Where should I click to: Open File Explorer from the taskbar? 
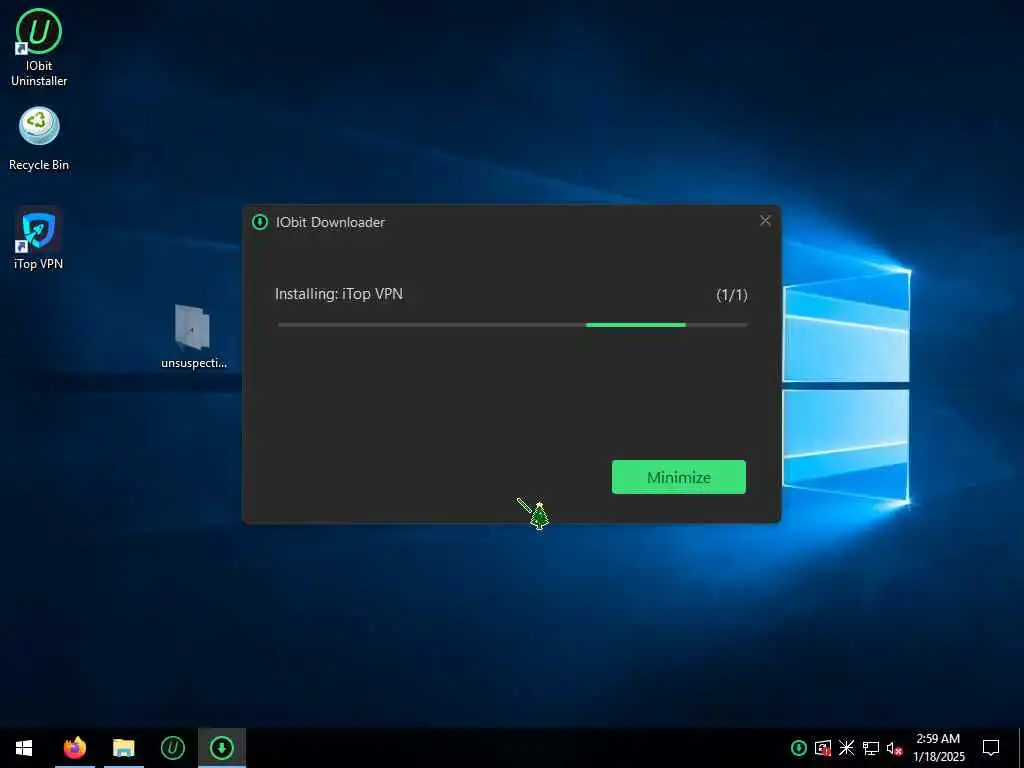coord(123,748)
